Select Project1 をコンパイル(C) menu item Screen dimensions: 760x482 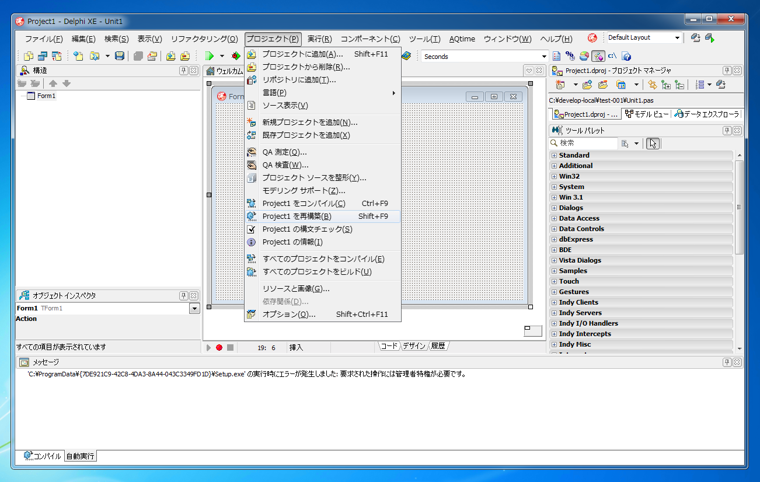(323, 204)
